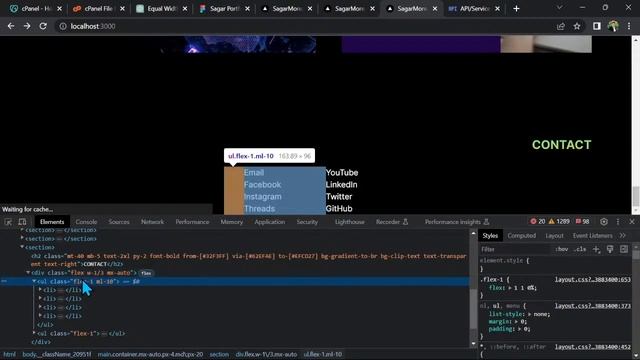This screenshot has height=360, width=640.
Task: Toggle the flex badge overlay
Action: pyautogui.click(x=146, y=273)
